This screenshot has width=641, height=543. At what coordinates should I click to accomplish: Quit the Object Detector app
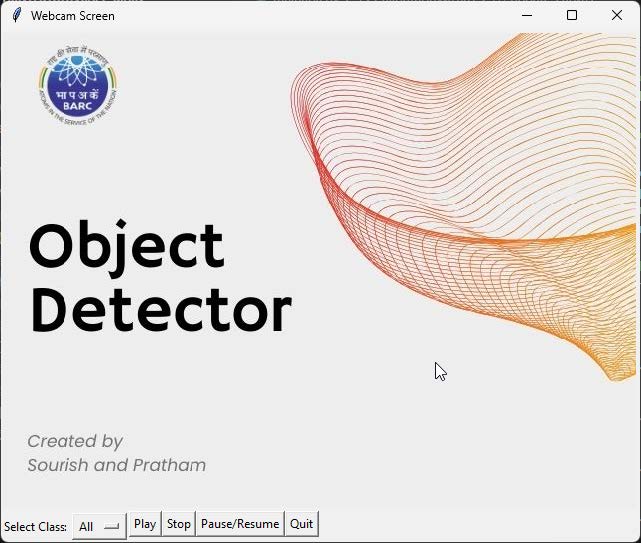[301, 524]
